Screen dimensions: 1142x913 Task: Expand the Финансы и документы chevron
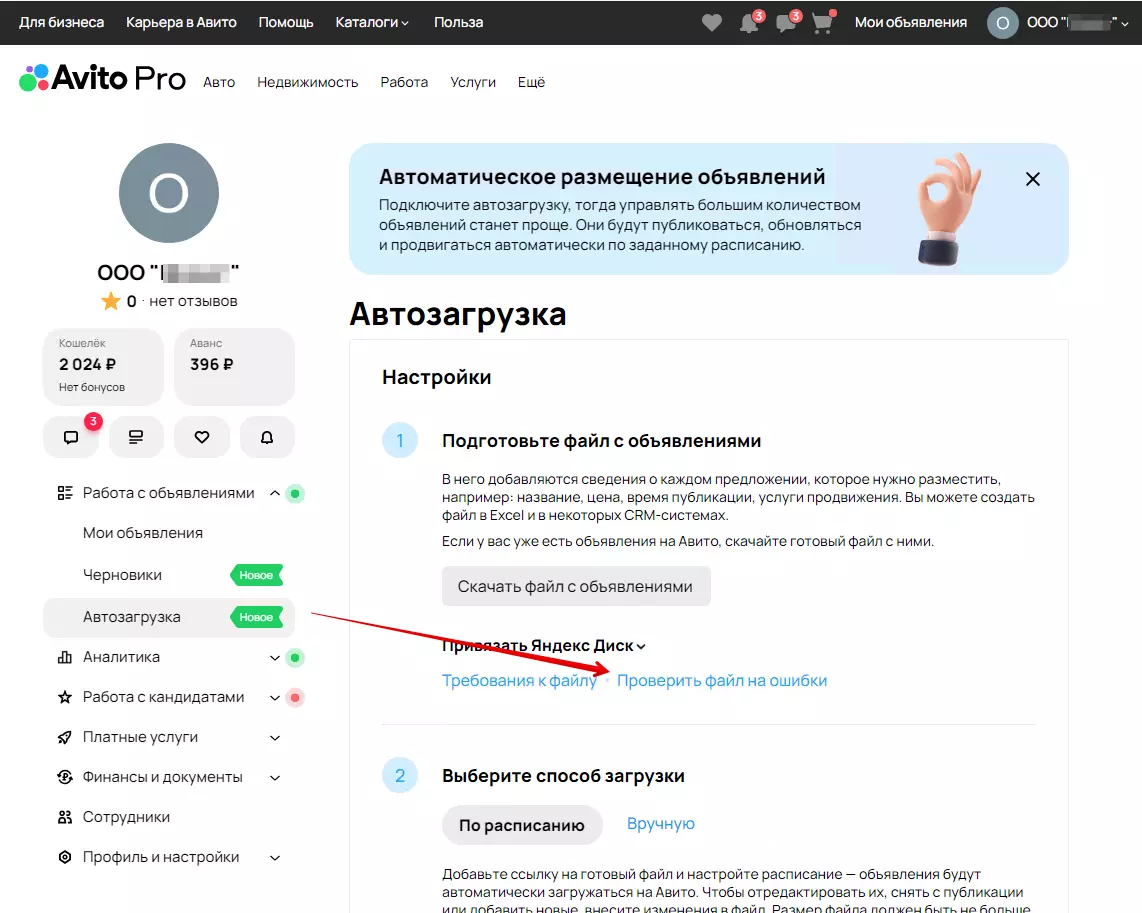pos(275,778)
